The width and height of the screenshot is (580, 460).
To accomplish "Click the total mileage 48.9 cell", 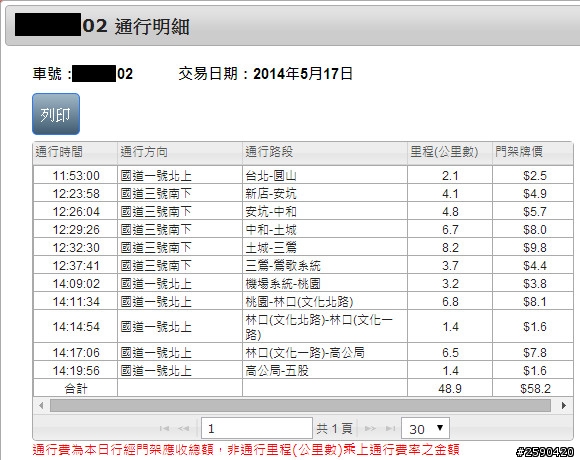I will [450, 389].
